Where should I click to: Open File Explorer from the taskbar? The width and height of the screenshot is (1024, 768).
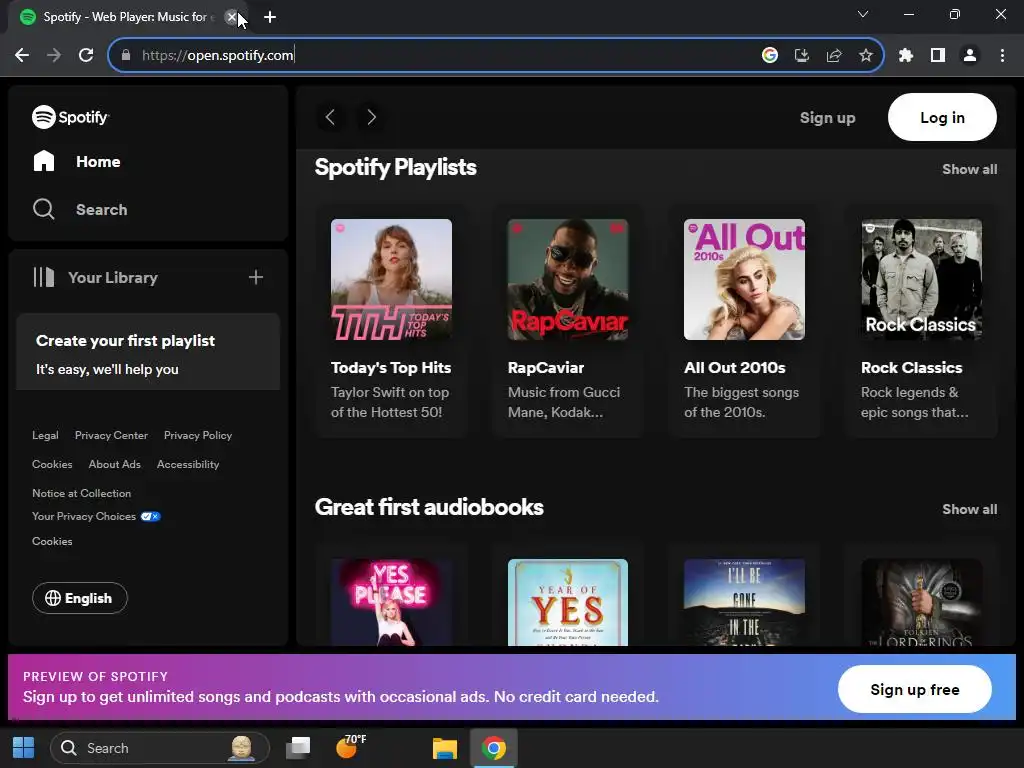click(x=445, y=748)
